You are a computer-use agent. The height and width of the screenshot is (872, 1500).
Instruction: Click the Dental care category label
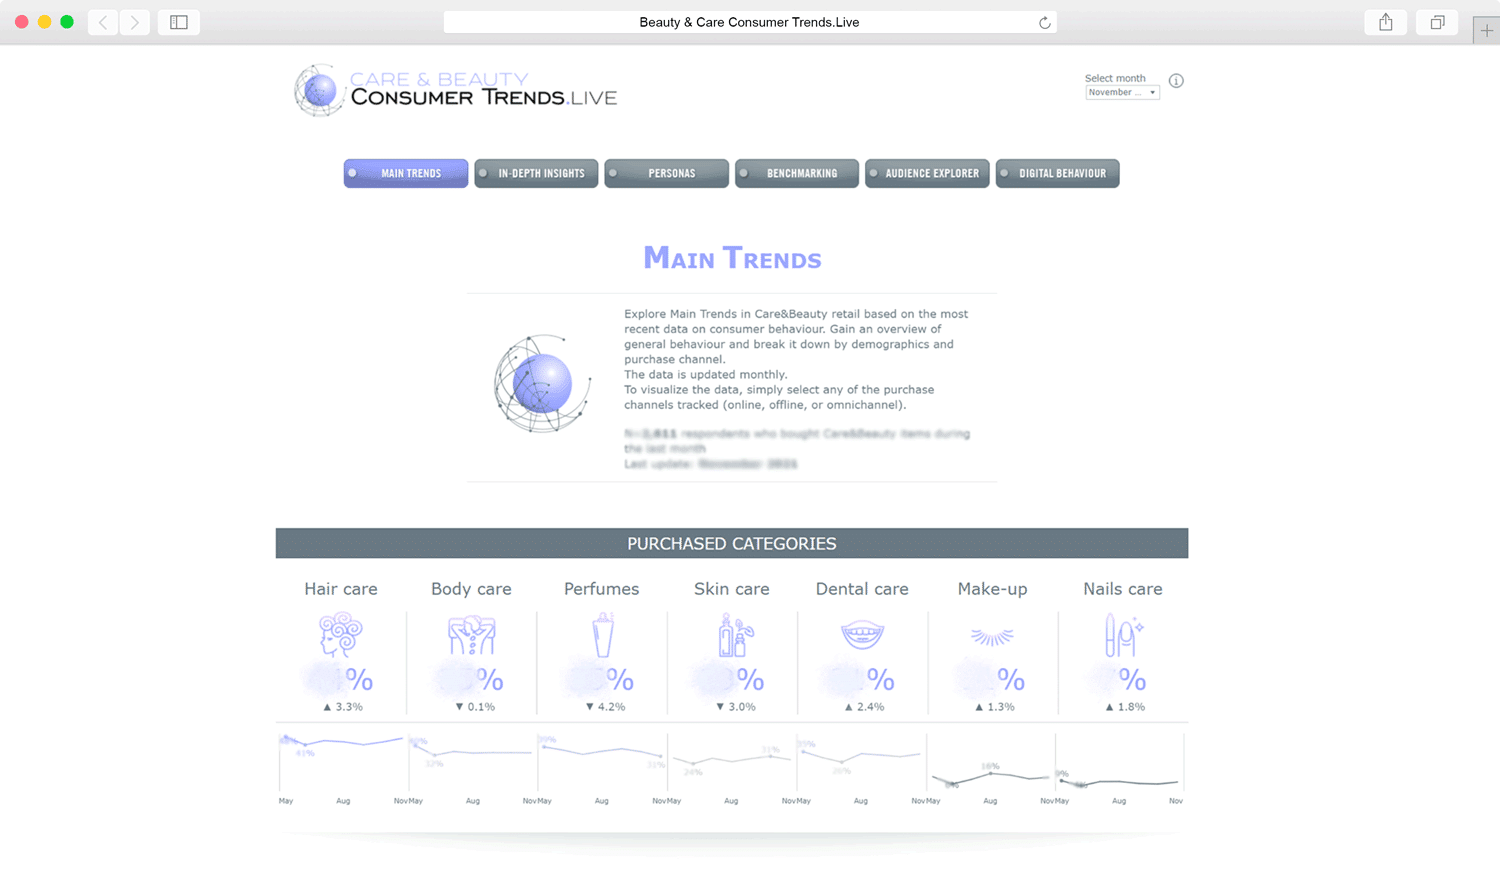point(862,589)
